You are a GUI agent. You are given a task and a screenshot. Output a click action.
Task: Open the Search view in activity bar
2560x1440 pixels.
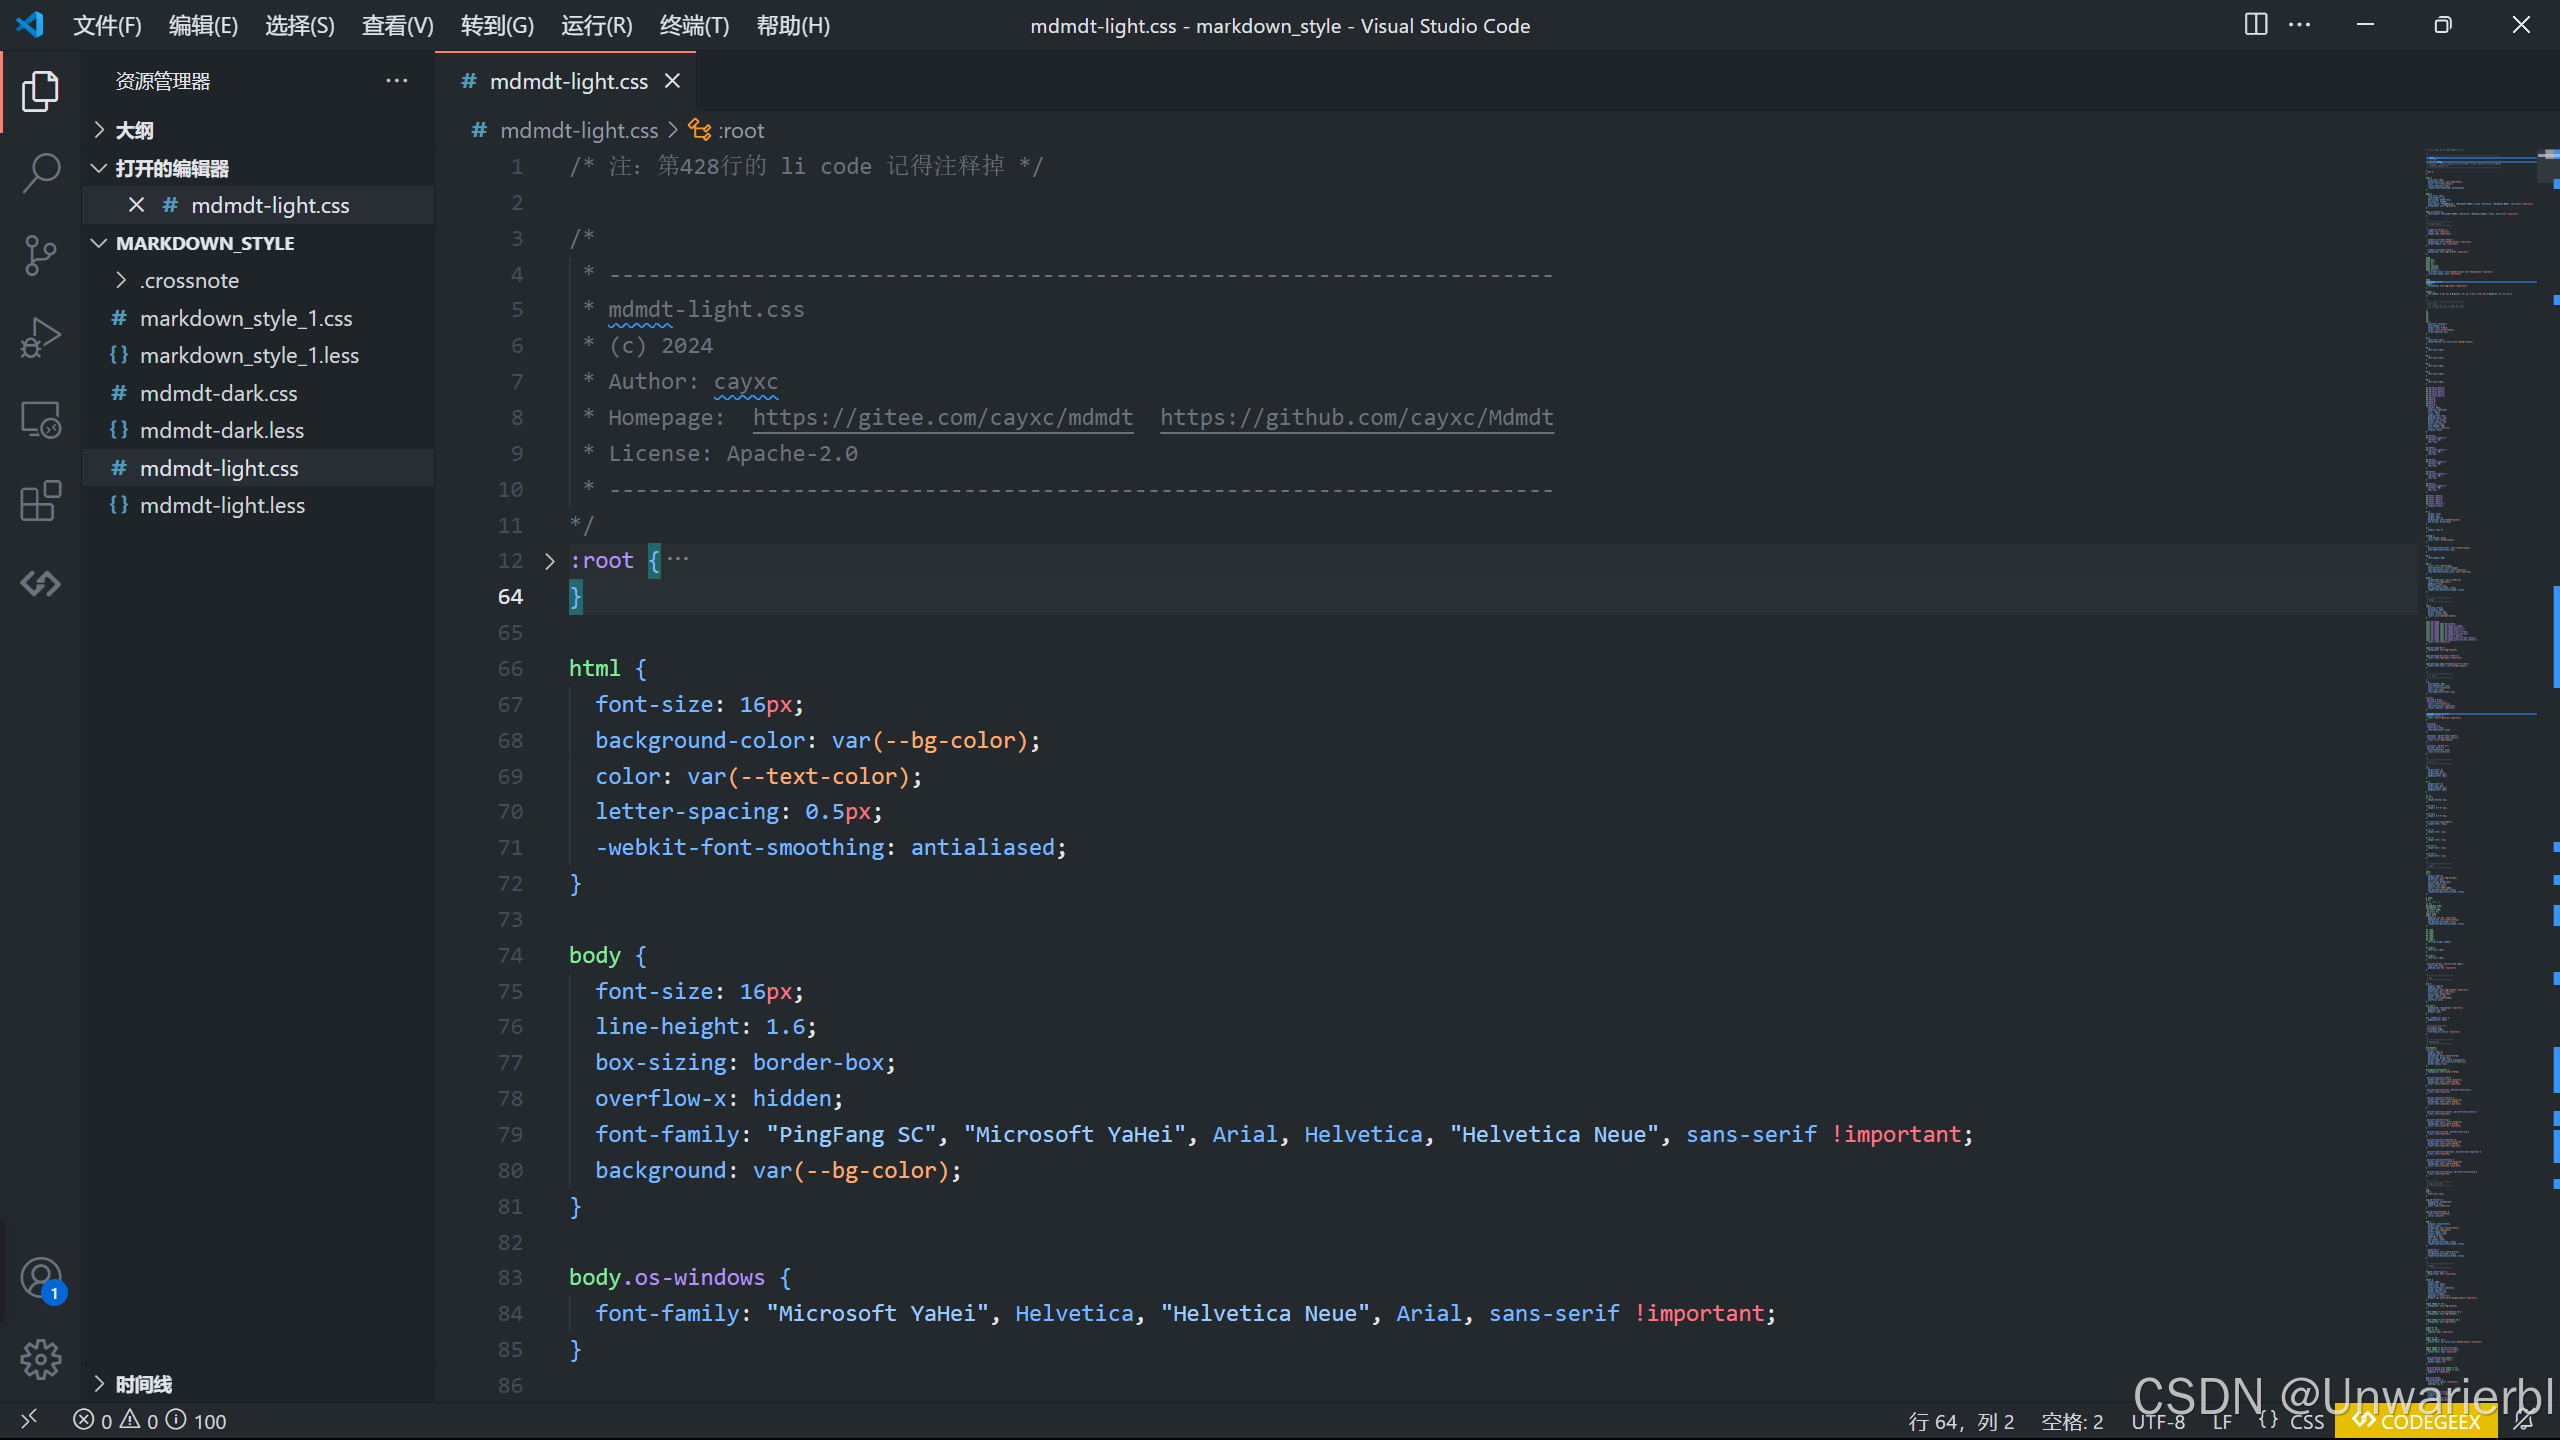(40, 172)
